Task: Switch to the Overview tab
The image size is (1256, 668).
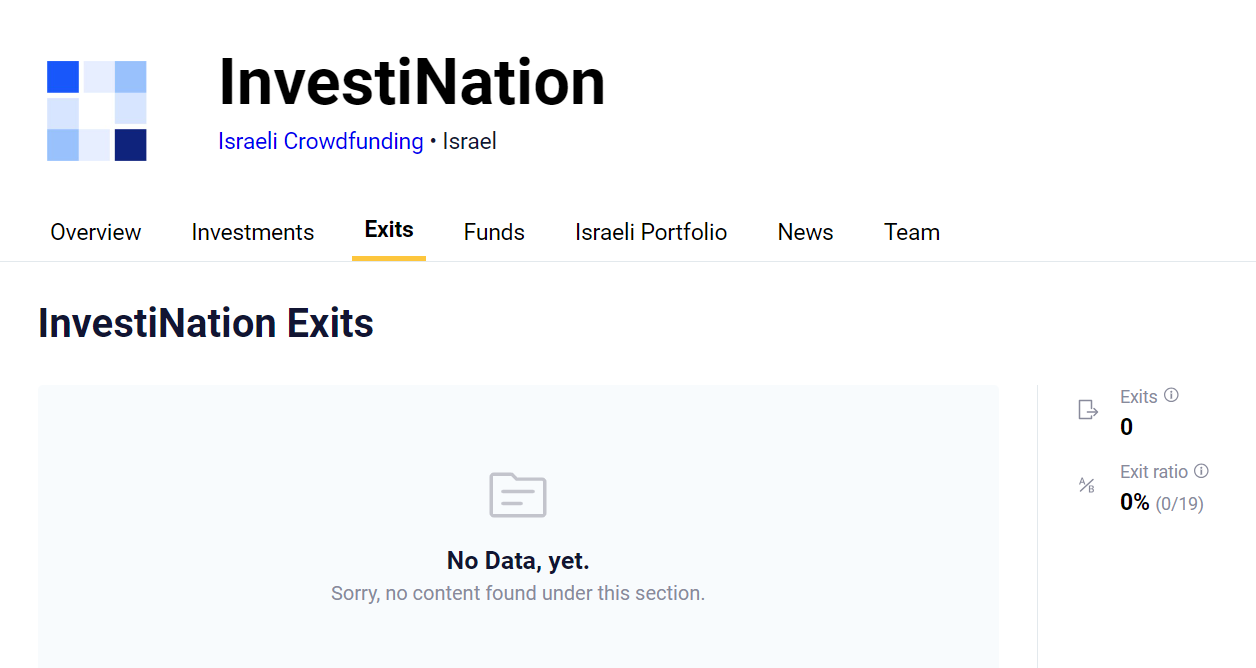Action: (x=96, y=232)
